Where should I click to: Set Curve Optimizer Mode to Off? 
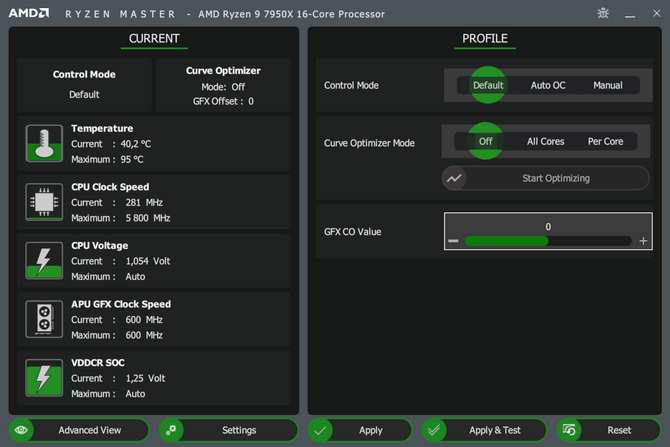click(x=485, y=141)
